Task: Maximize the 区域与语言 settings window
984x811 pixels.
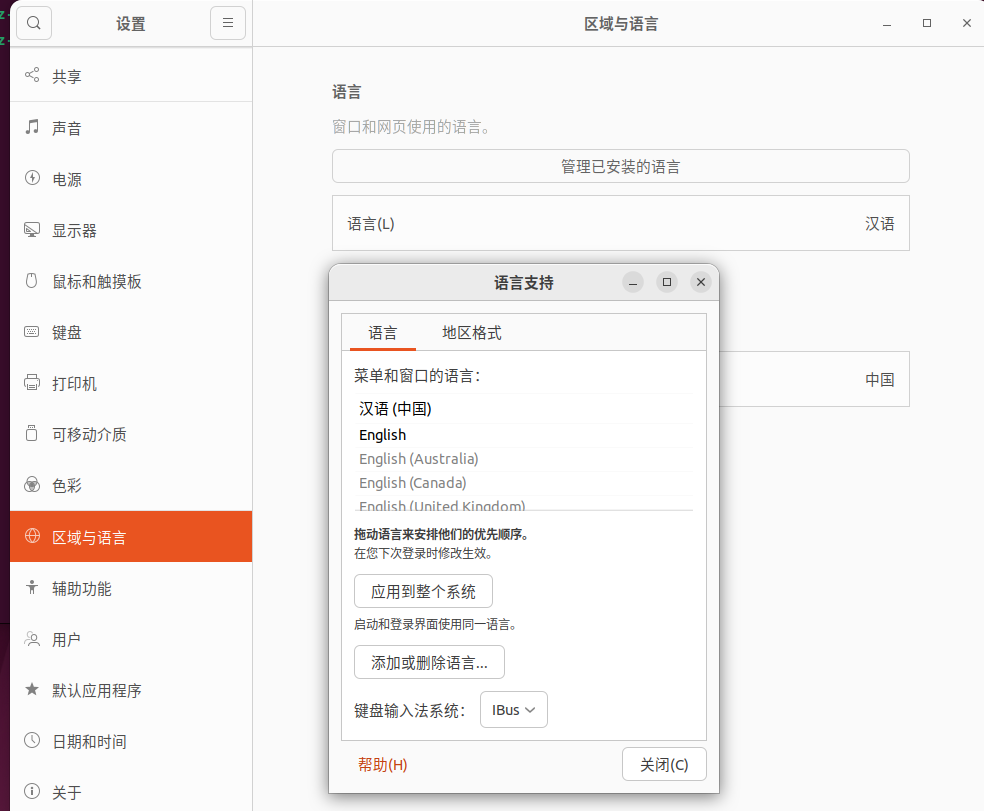Action: [927, 23]
